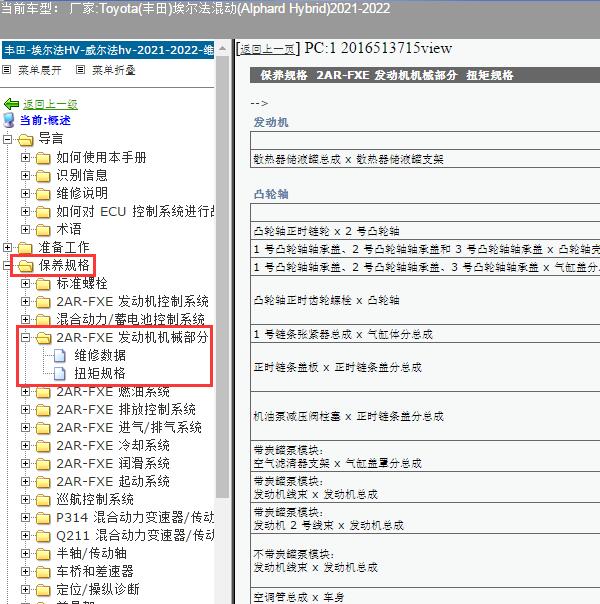
Task: Click the 半轴/传动轴 folder icon
Action: (43, 554)
